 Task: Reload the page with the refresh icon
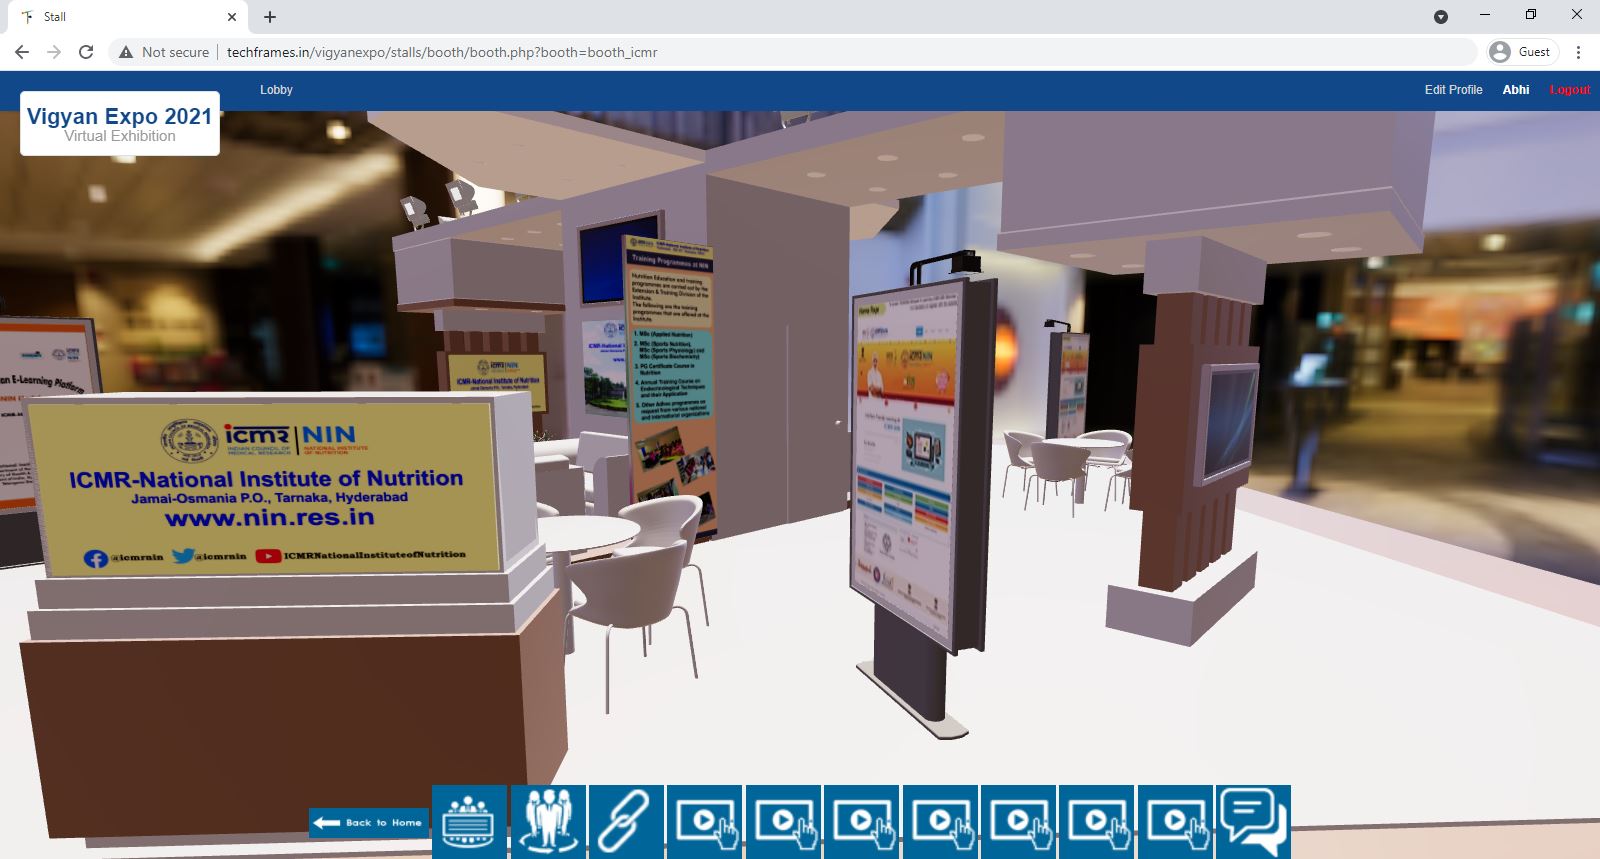point(86,52)
